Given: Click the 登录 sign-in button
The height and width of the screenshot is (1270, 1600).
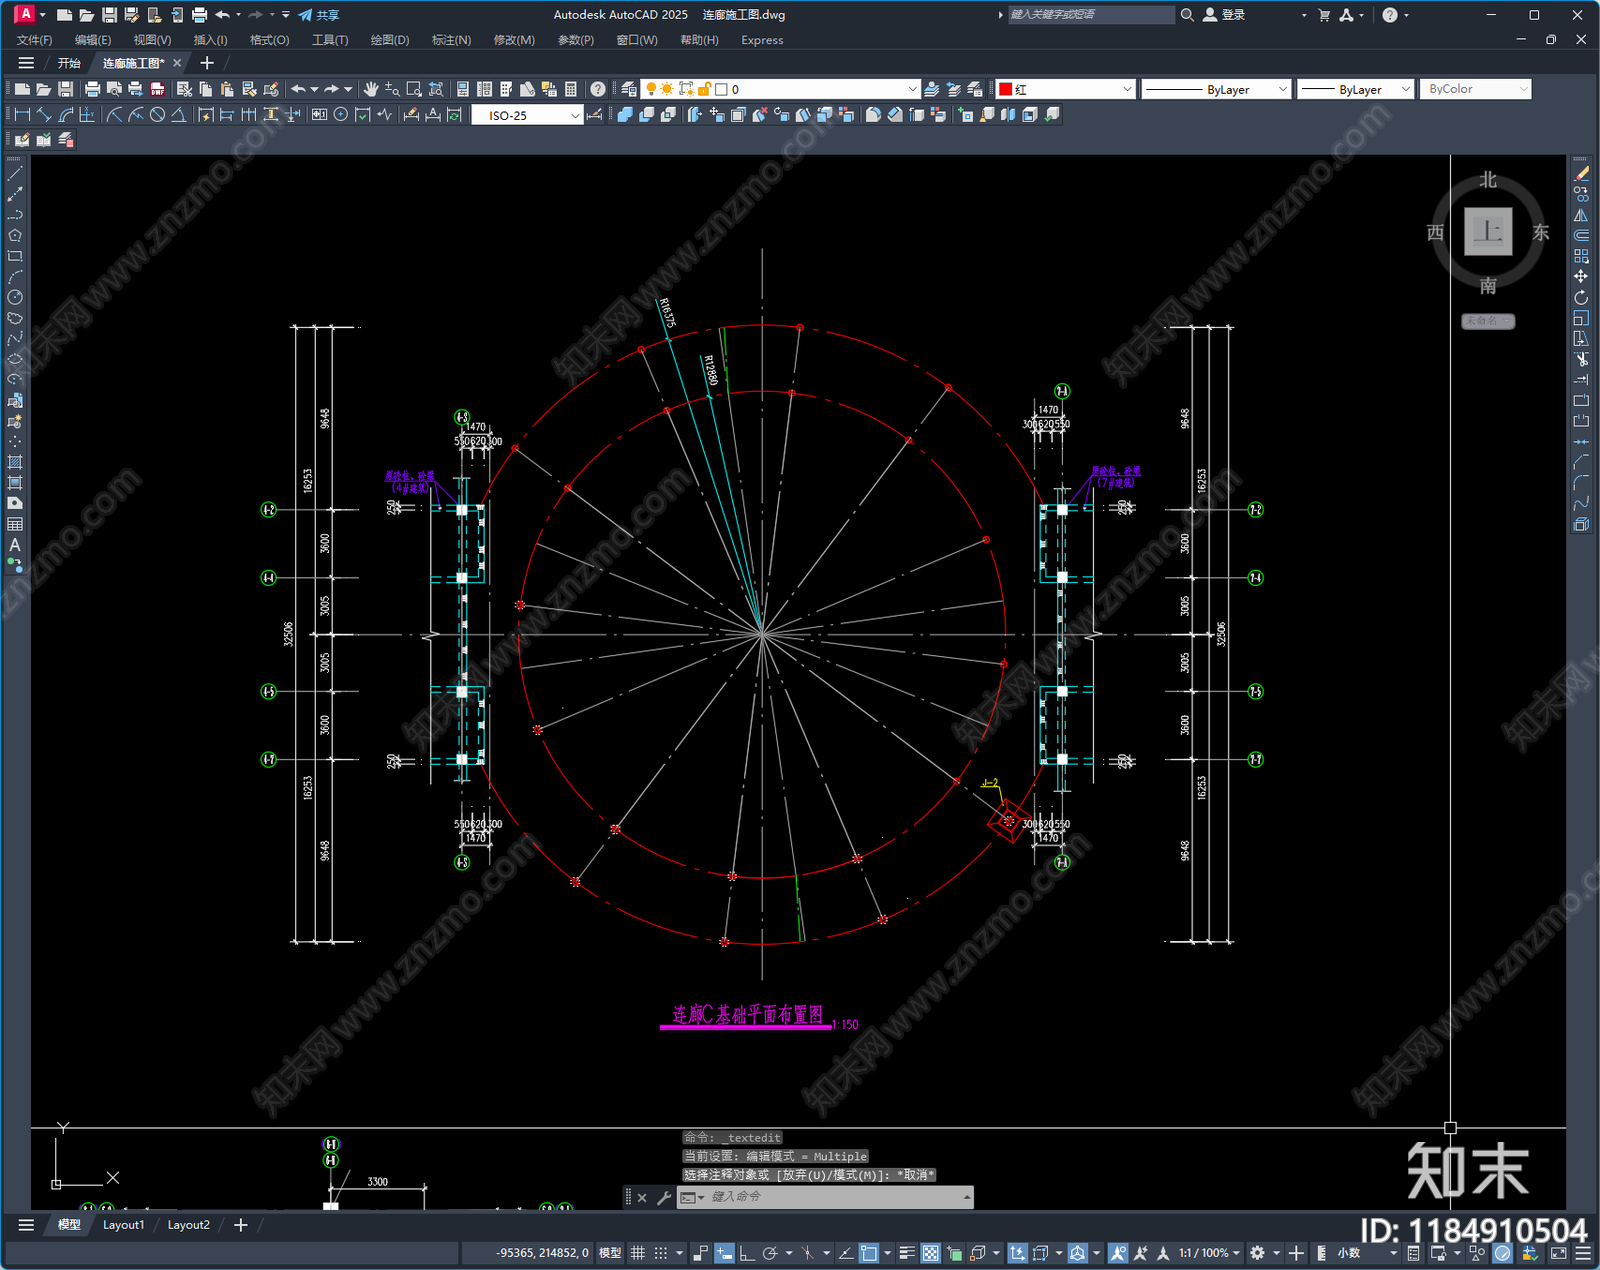Looking at the screenshot, I should pyautogui.click(x=1224, y=15).
